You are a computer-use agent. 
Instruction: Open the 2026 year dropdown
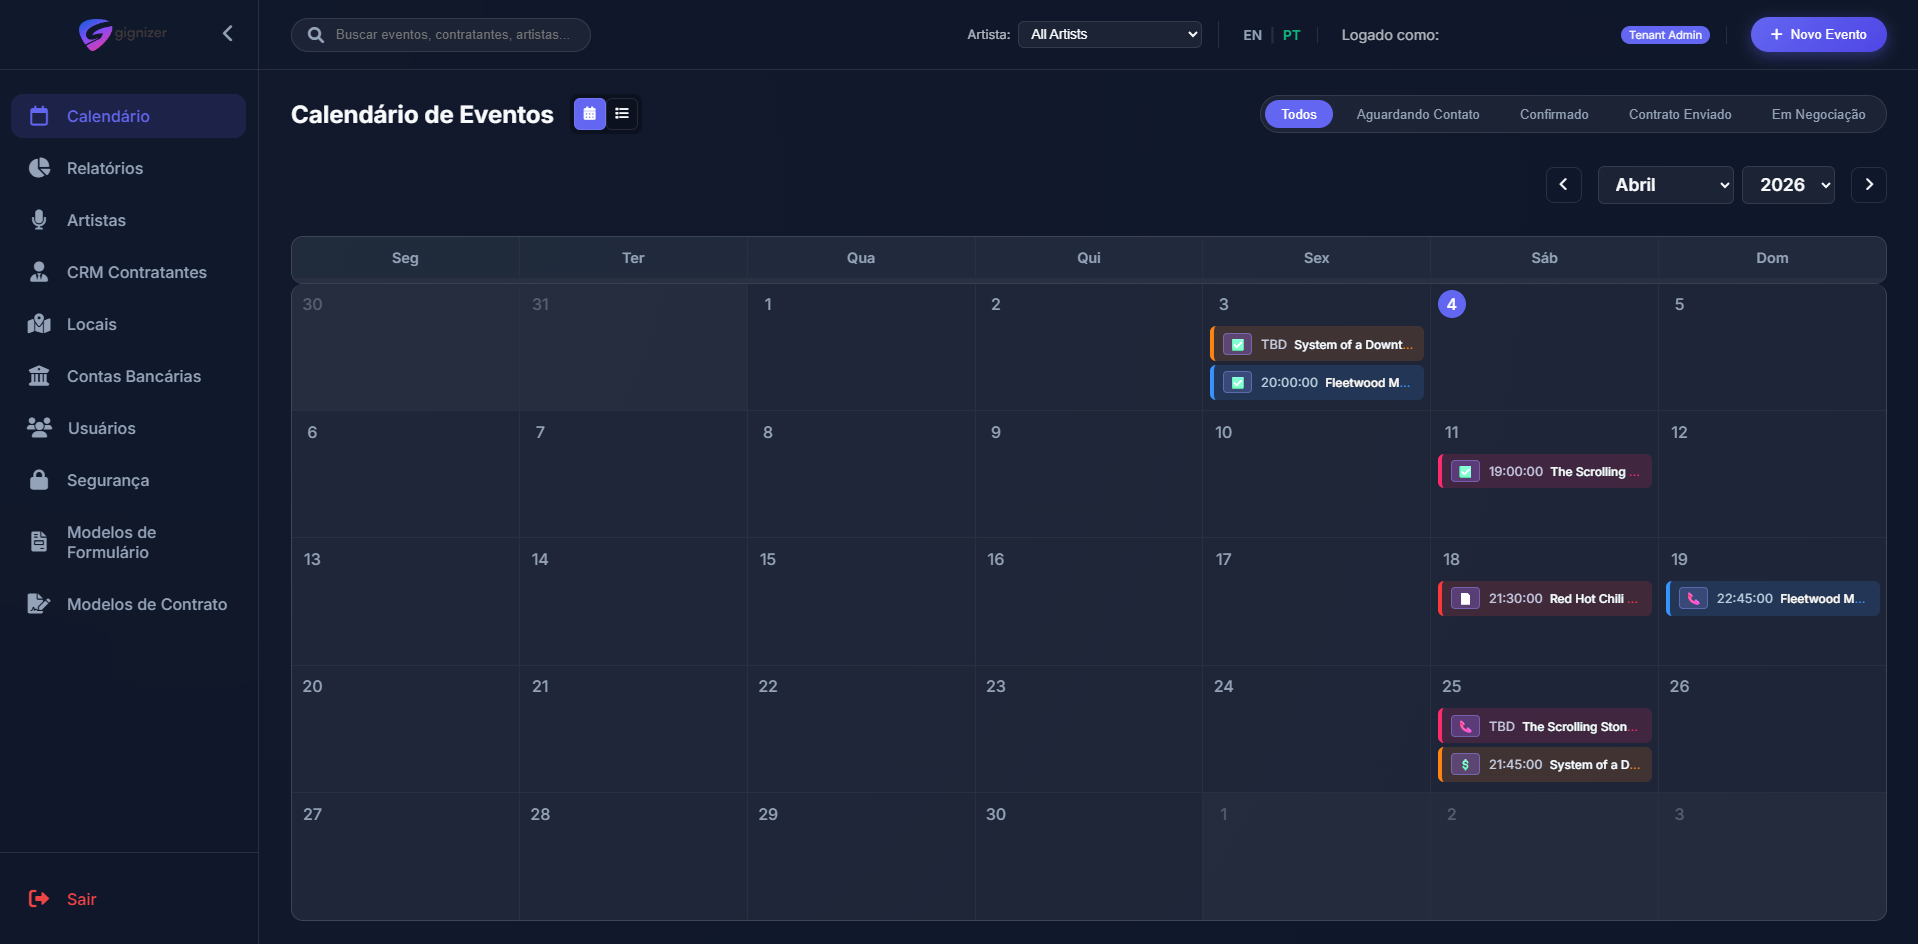pyautogui.click(x=1788, y=185)
